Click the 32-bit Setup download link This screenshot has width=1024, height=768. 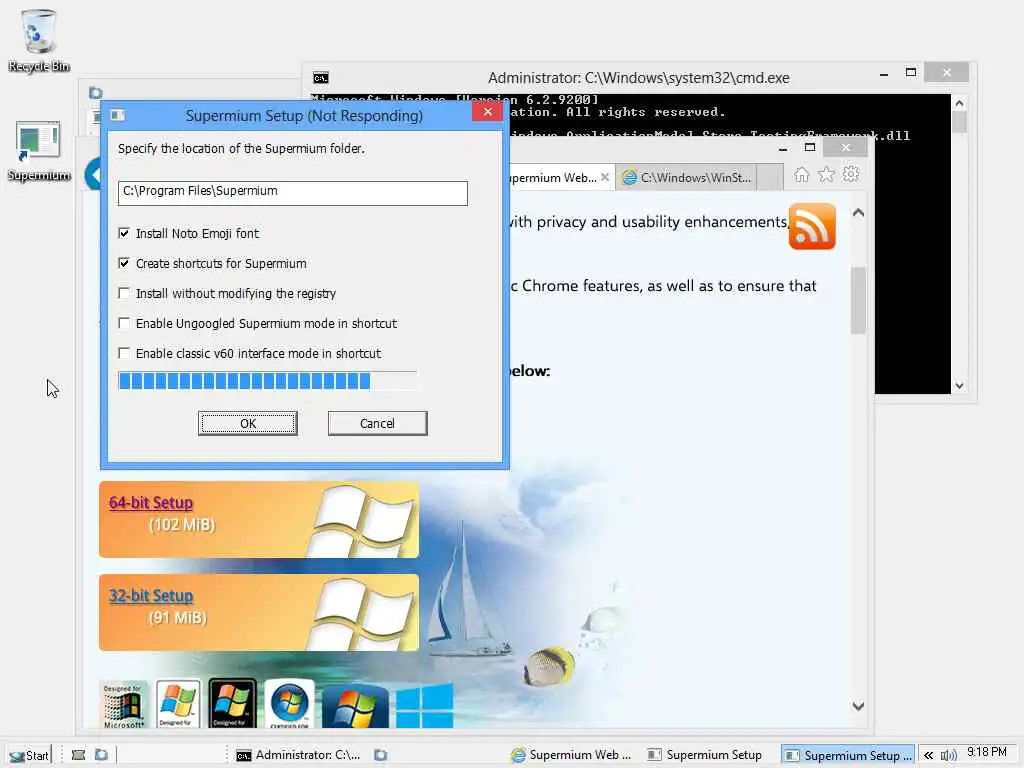tap(151, 596)
